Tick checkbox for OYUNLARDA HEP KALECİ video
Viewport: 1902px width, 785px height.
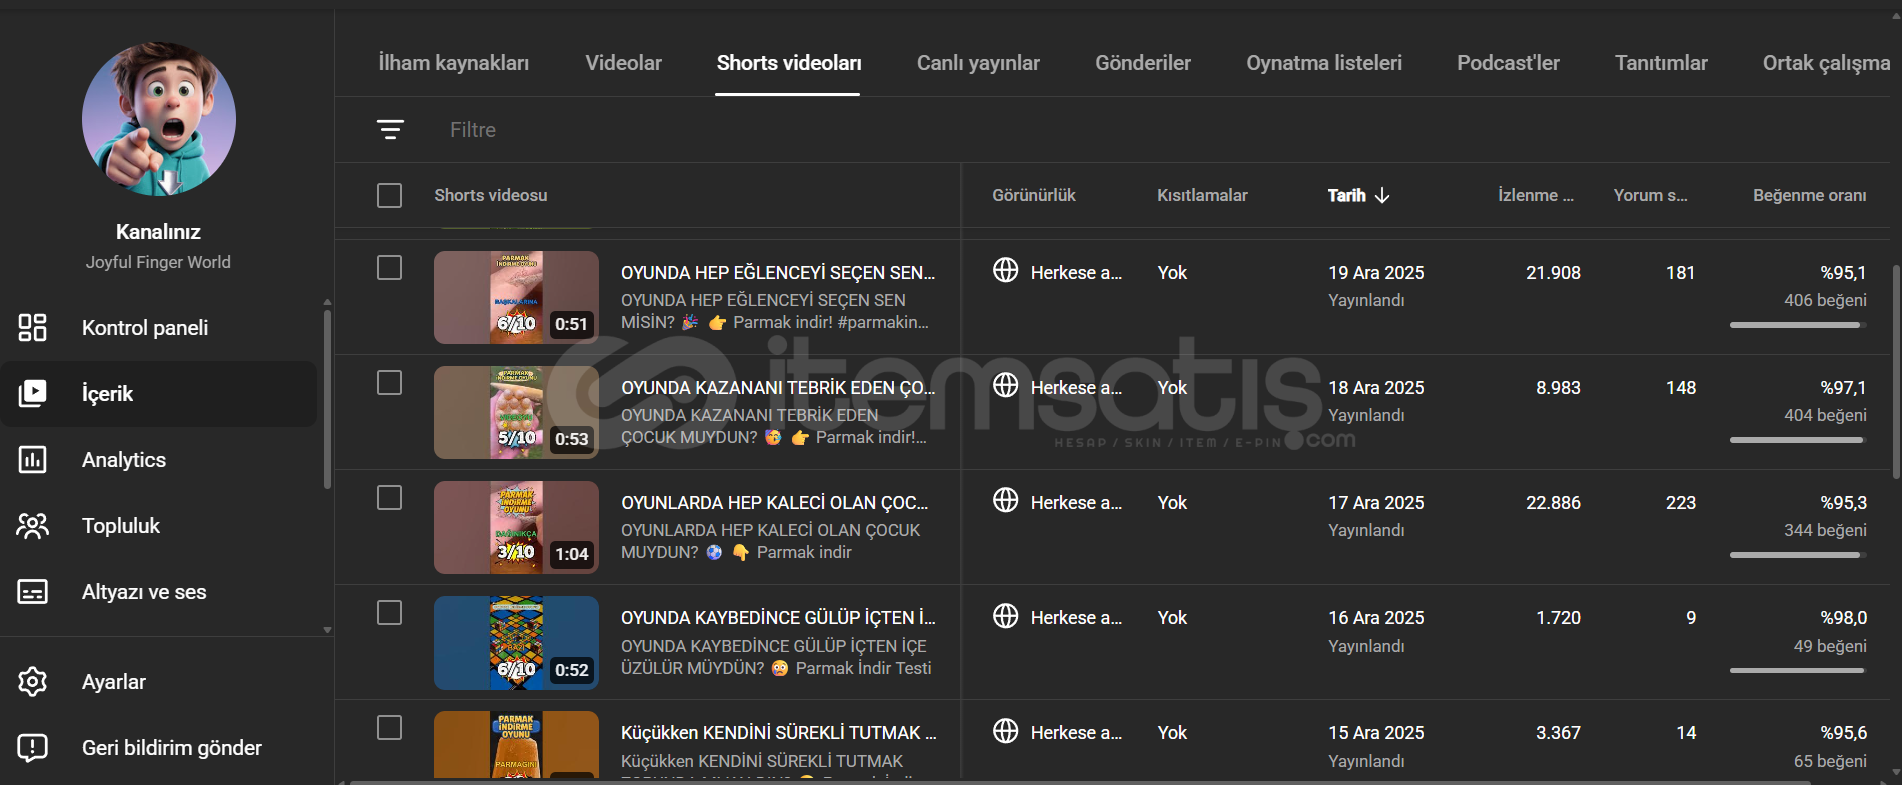click(389, 498)
